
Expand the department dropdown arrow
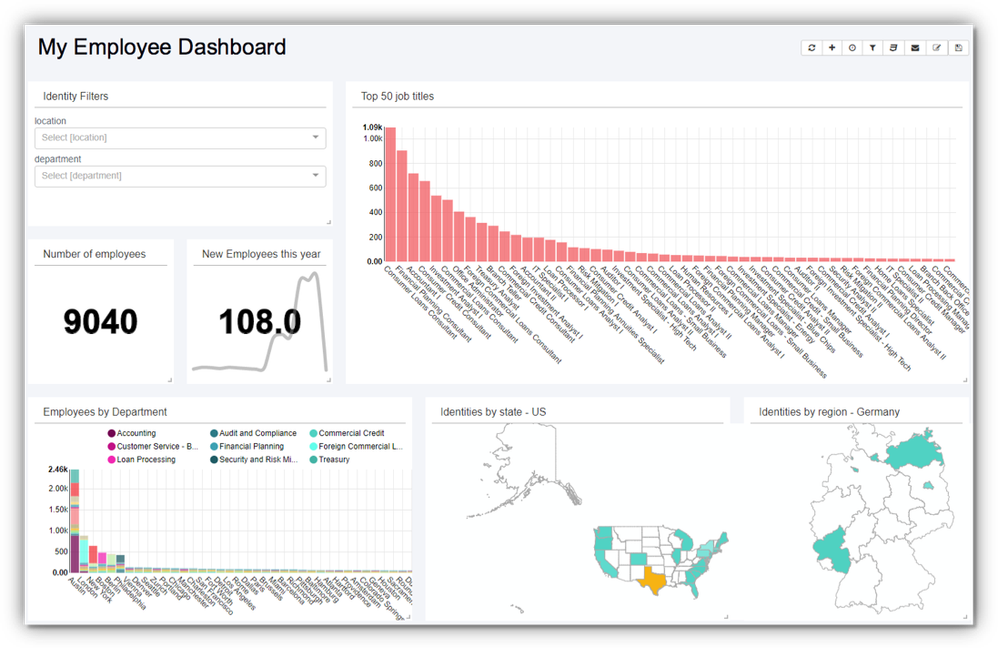316,176
